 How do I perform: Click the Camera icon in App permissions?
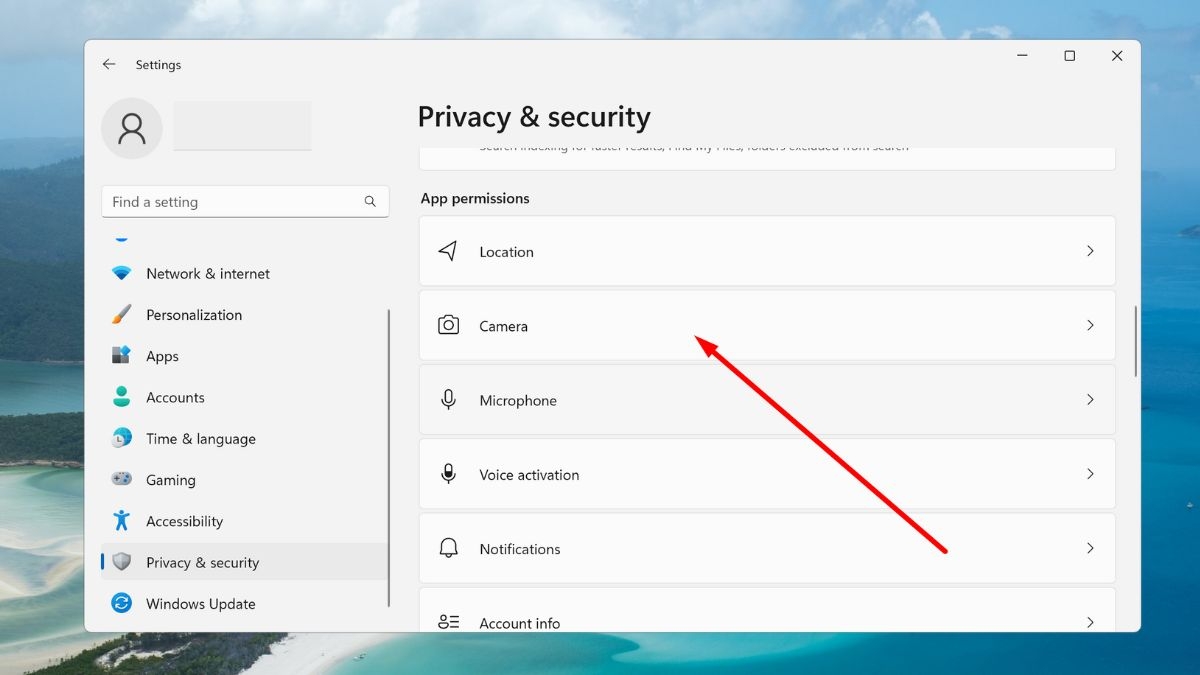(x=448, y=325)
